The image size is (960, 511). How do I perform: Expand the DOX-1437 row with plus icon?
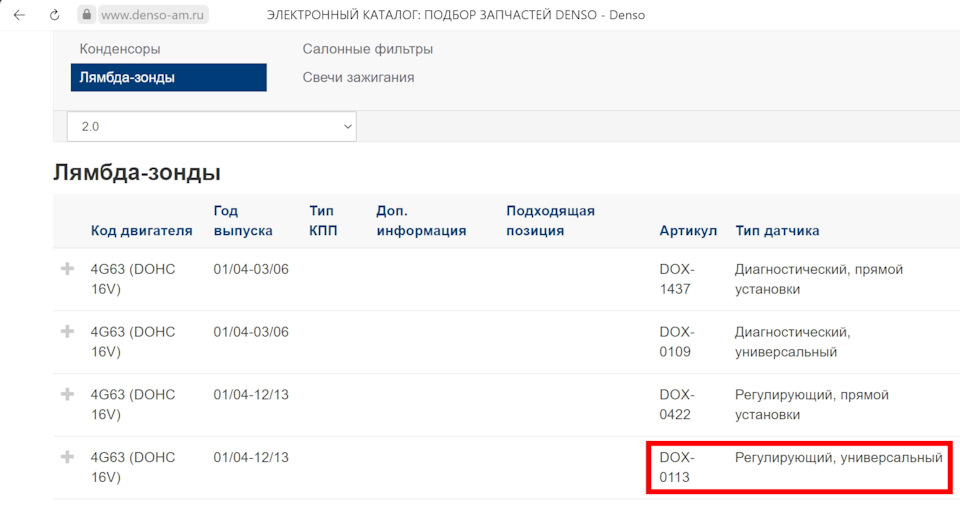pos(67,269)
